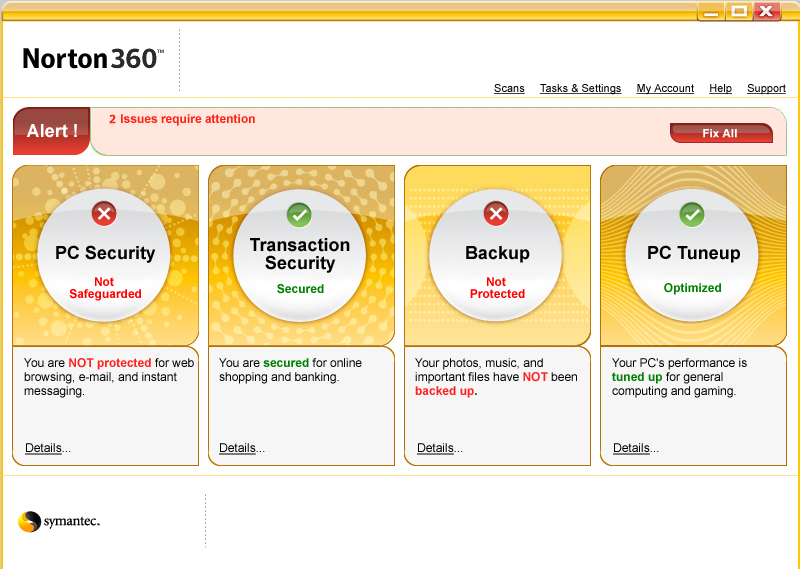800x569 pixels.
Task: Maximize the Norton 360 window
Action: (739, 11)
